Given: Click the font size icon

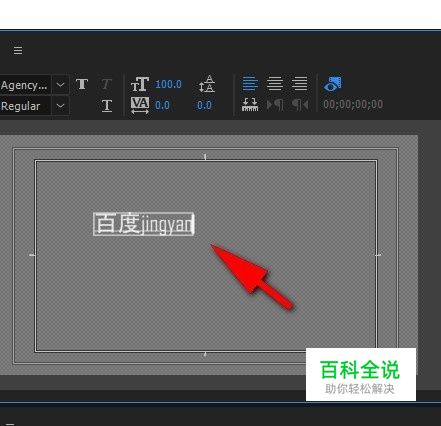Looking at the screenshot, I should pos(140,84).
